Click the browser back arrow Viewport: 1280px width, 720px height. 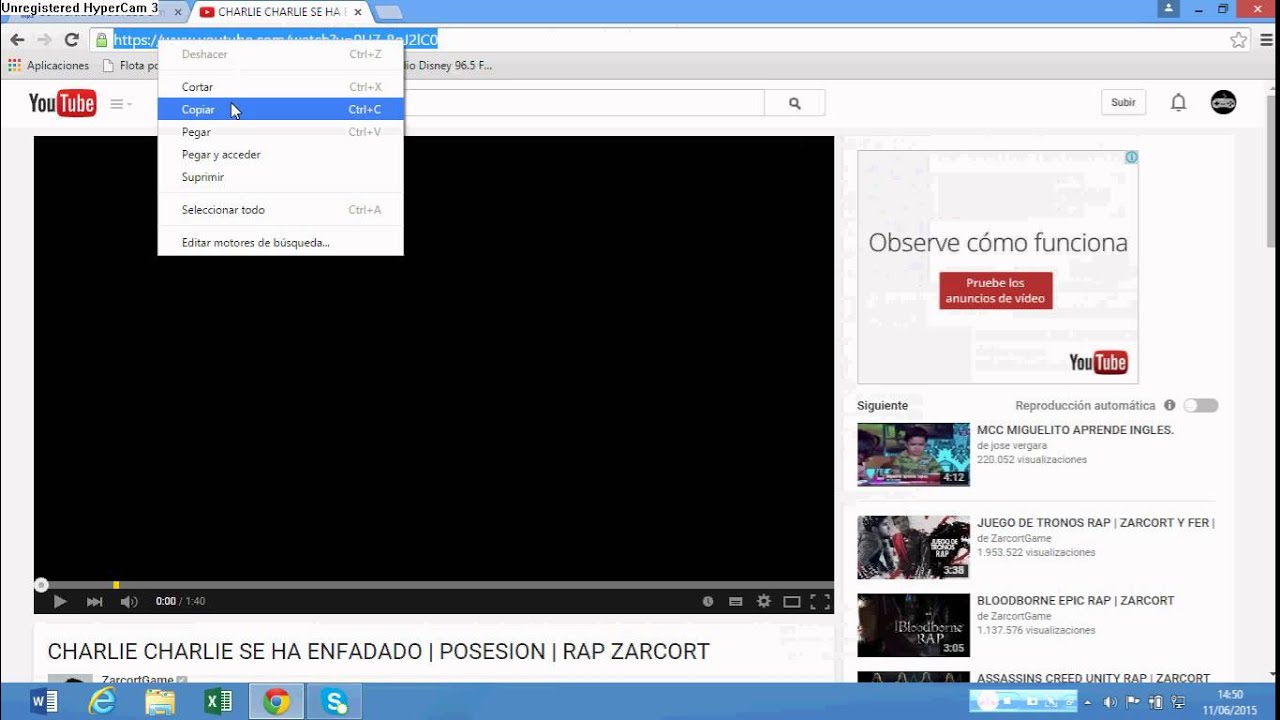[x=17, y=40]
